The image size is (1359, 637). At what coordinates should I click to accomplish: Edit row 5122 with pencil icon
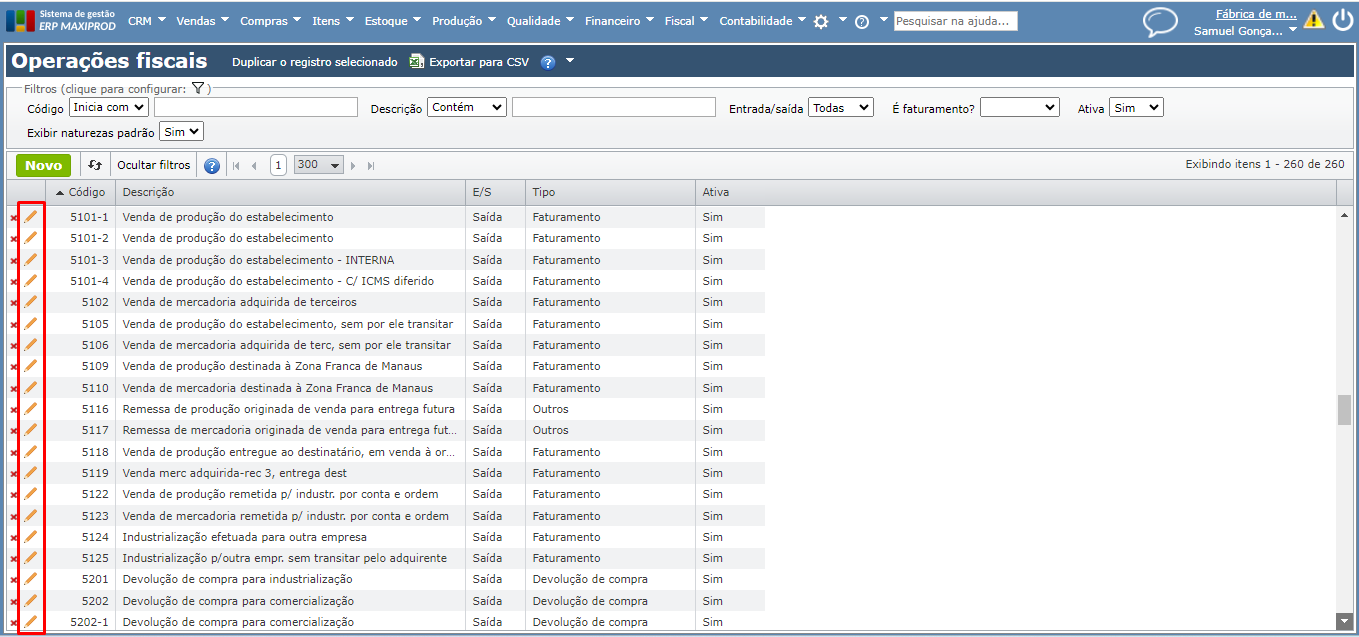pyautogui.click(x=31, y=494)
